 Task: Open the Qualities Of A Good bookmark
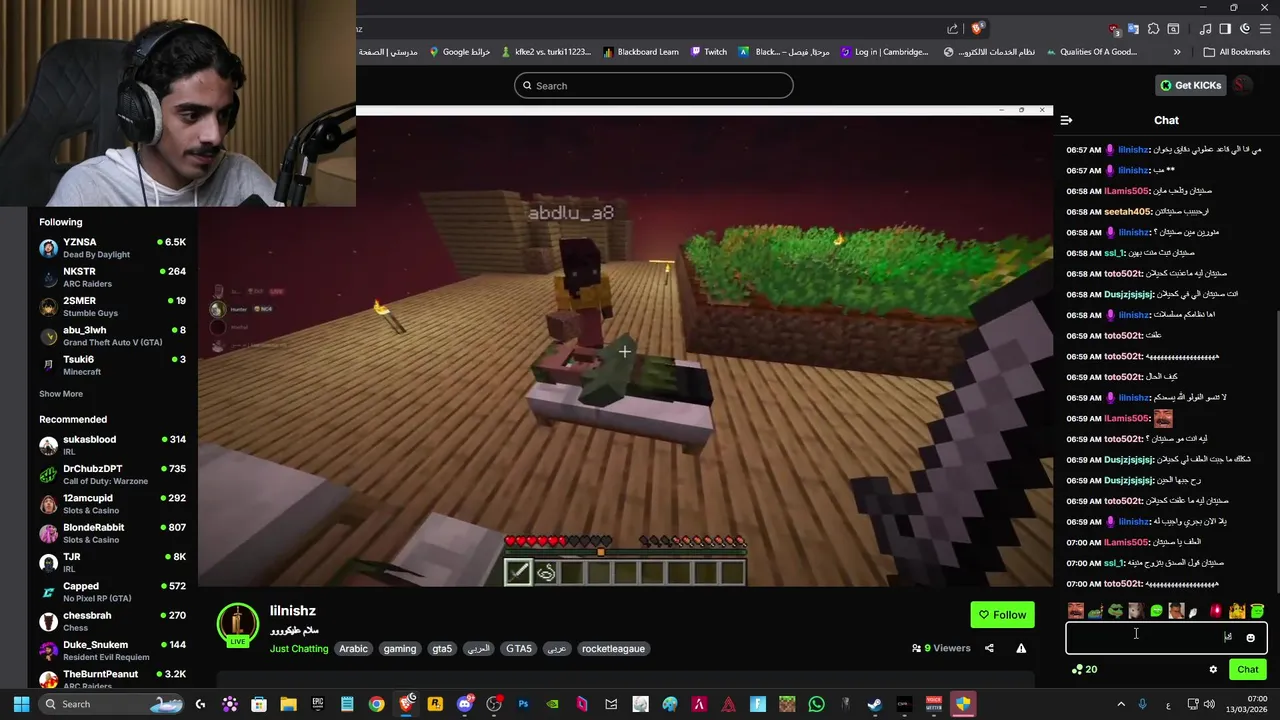pyautogui.click(x=1090, y=52)
